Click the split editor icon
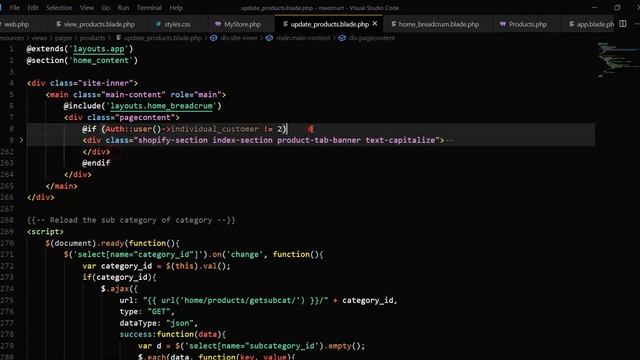Viewport: 640px width, 360px height. pyautogui.click(x=623, y=24)
